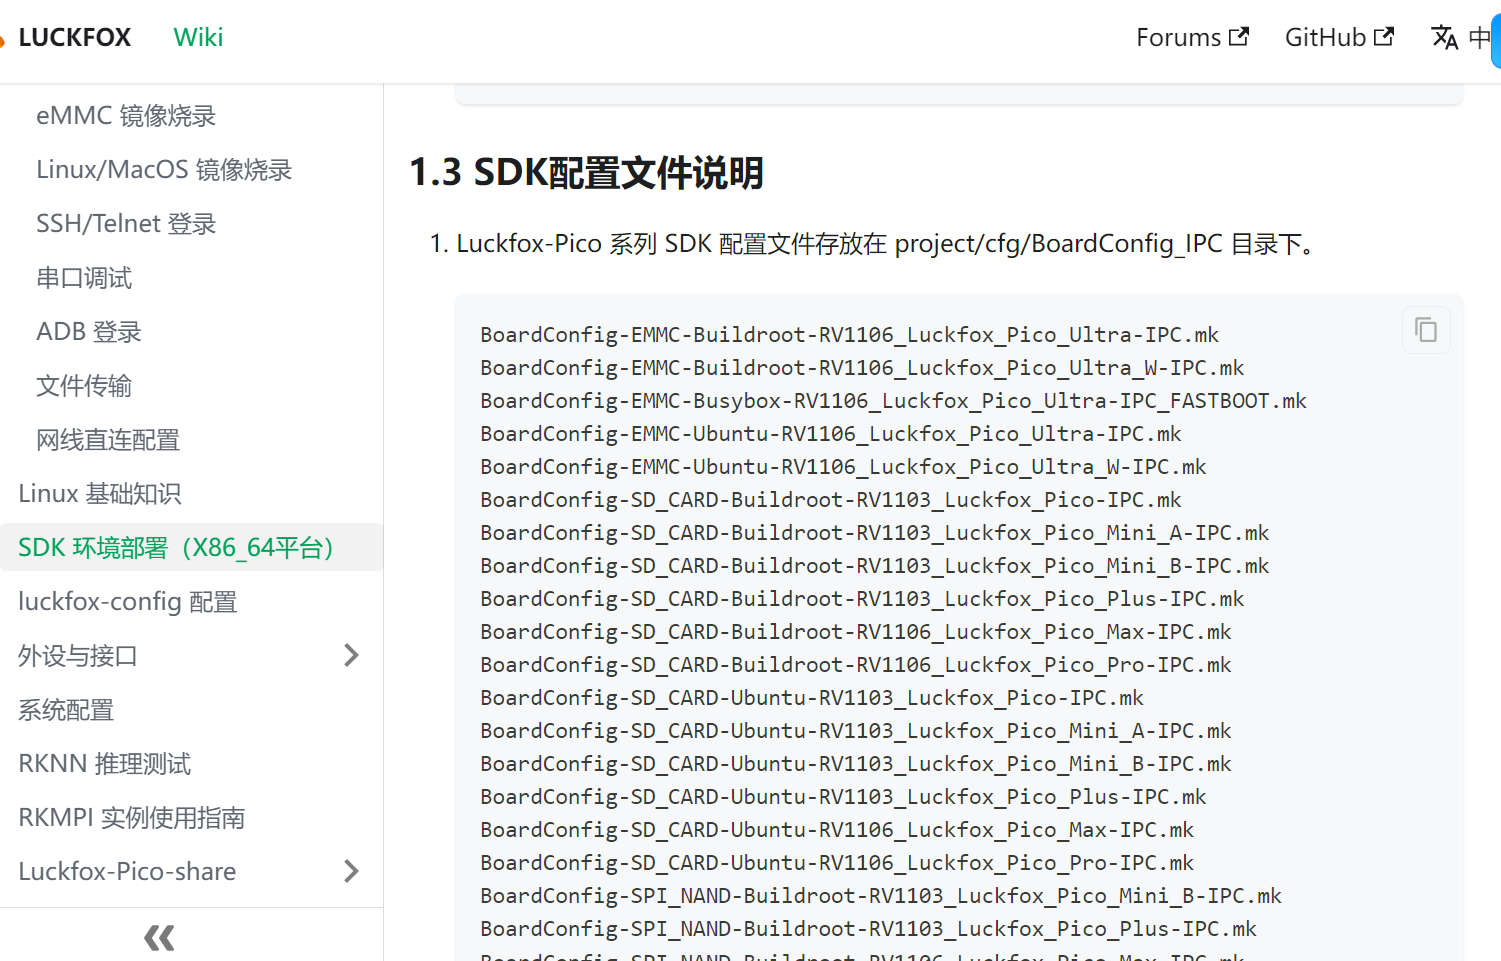
Task: Open Linux/MacOS 镜像烧录 sidebar page
Action: [x=164, y=170]
